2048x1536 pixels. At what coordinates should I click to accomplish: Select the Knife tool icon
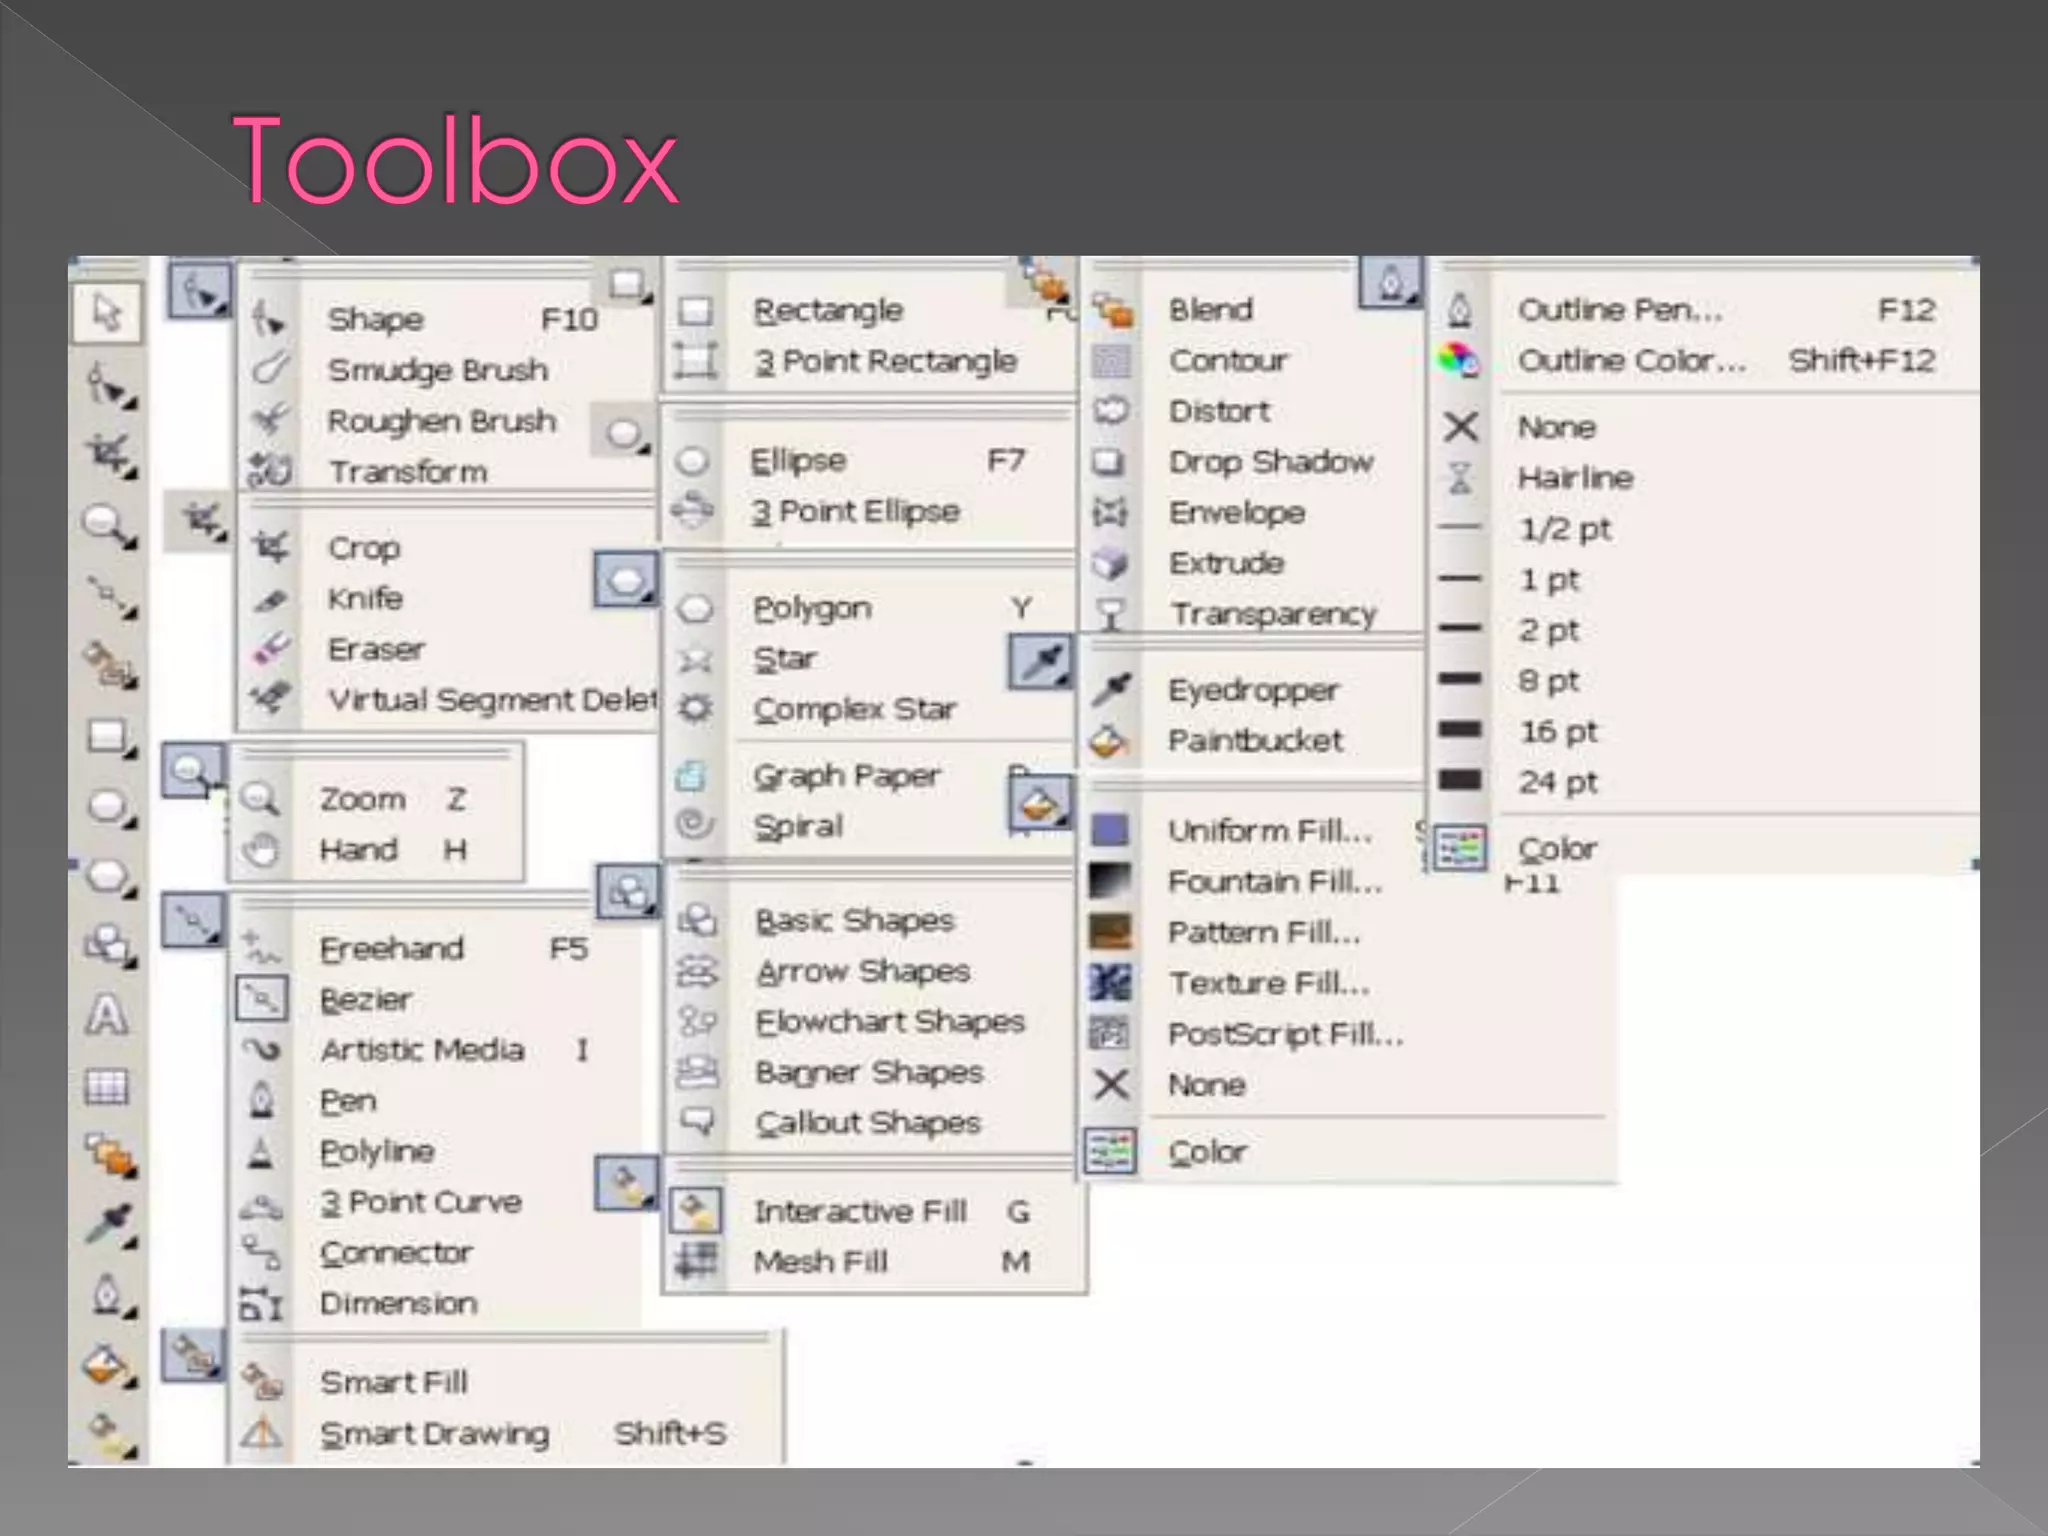(x=270, y=599)
